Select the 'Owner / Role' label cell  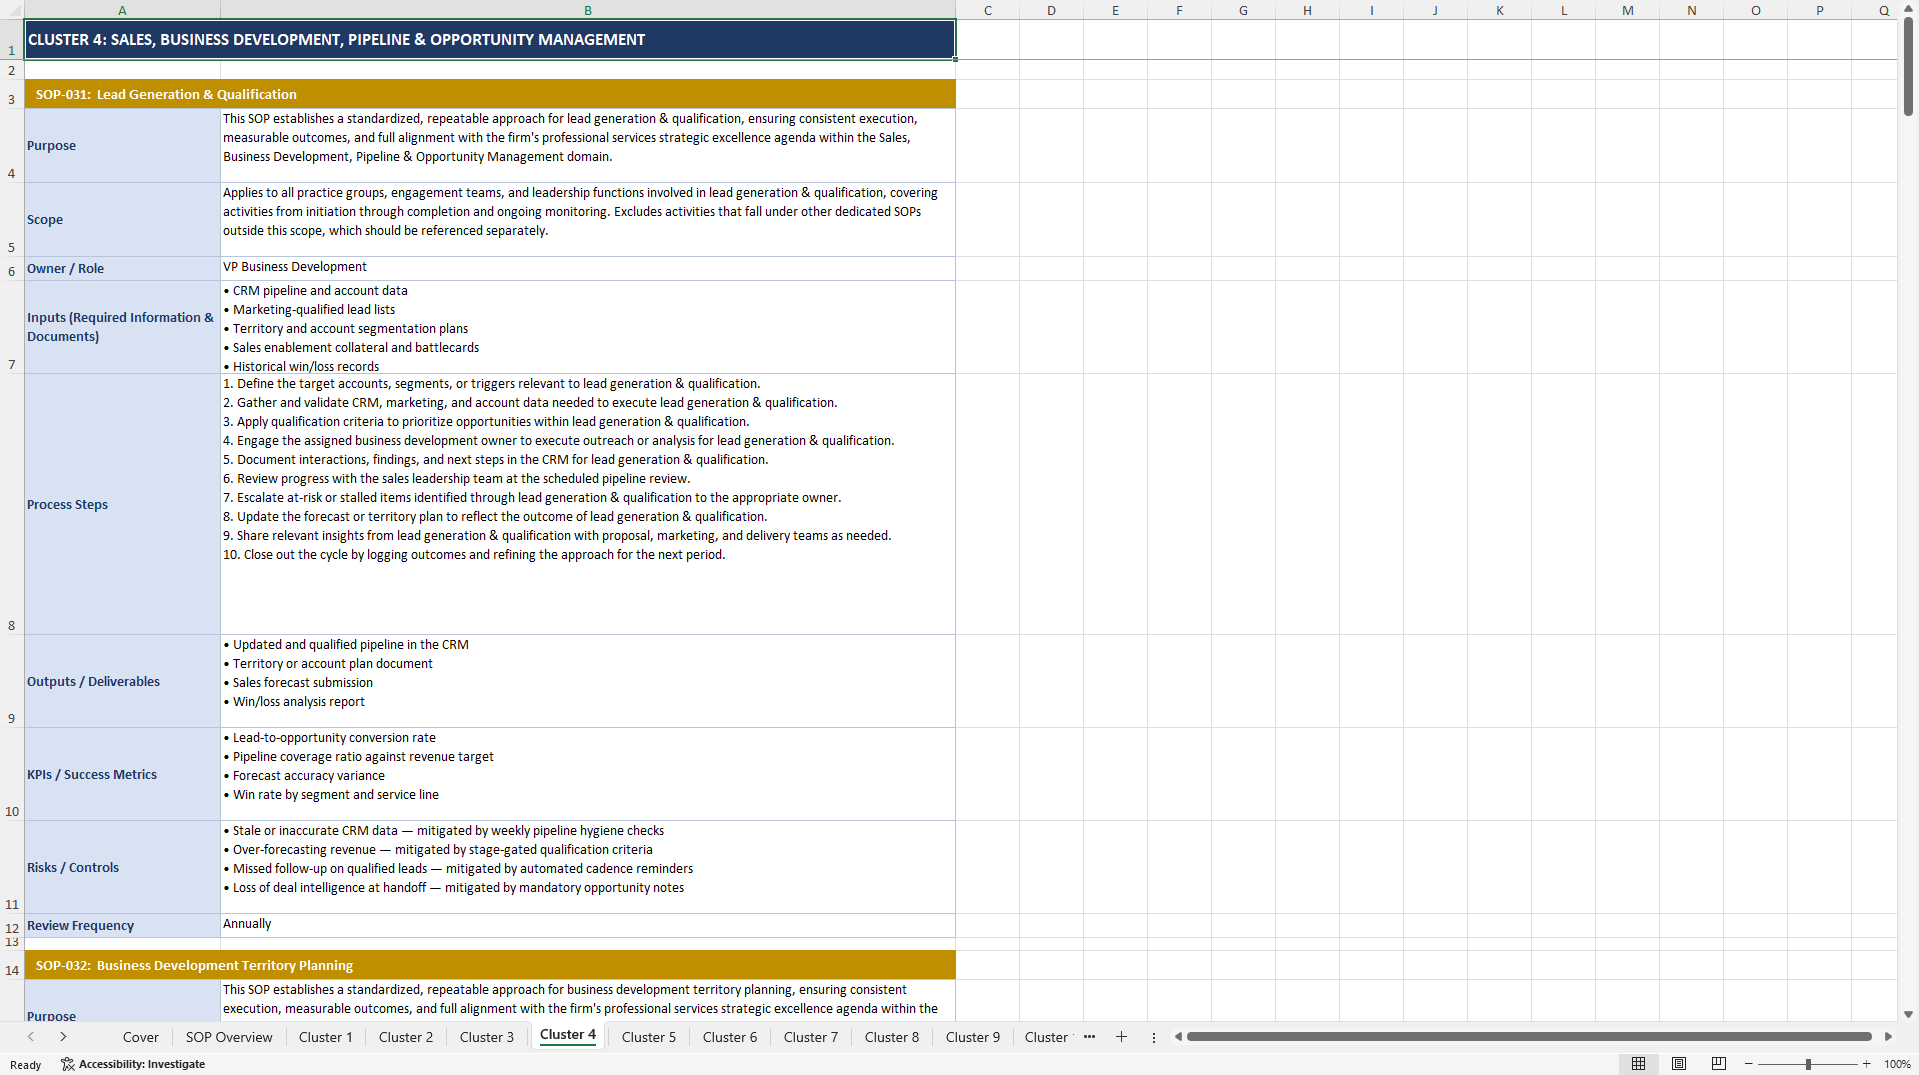coord(122,269)
